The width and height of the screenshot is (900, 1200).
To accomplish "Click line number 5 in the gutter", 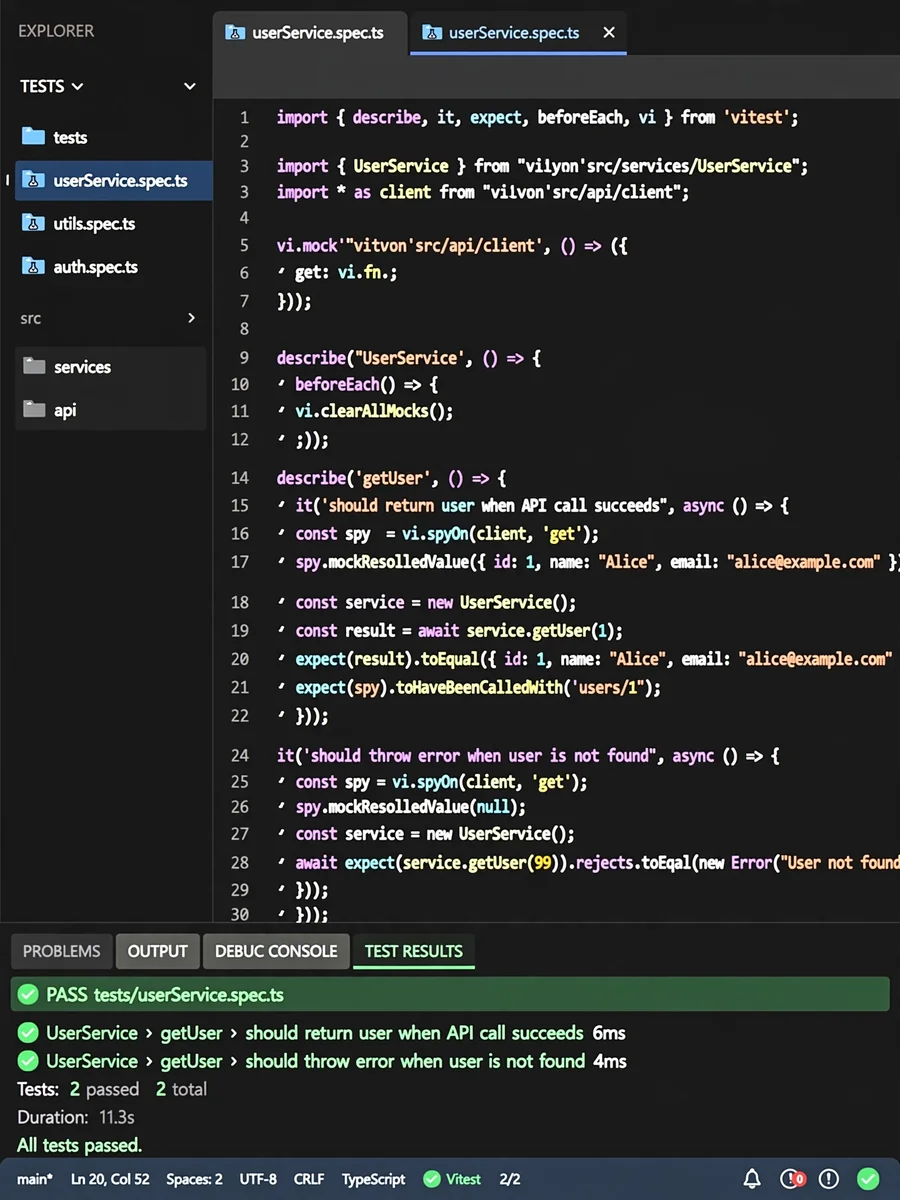I will pos(244,245).
